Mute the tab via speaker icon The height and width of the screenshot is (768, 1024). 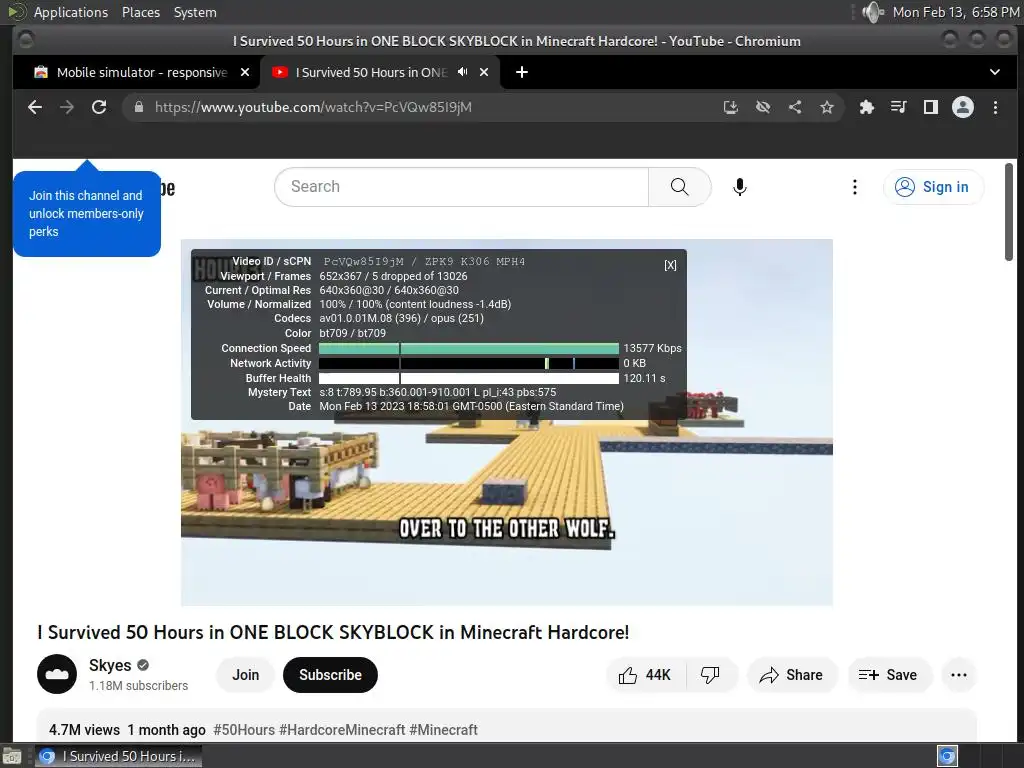coord(462,72)
